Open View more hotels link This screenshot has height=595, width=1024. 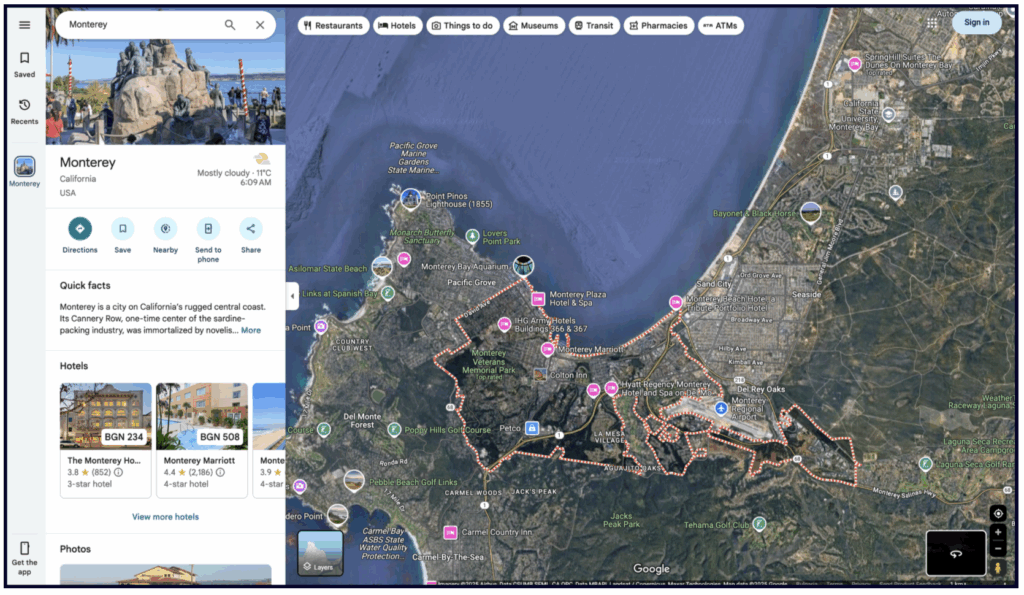(x=165, y=517)
